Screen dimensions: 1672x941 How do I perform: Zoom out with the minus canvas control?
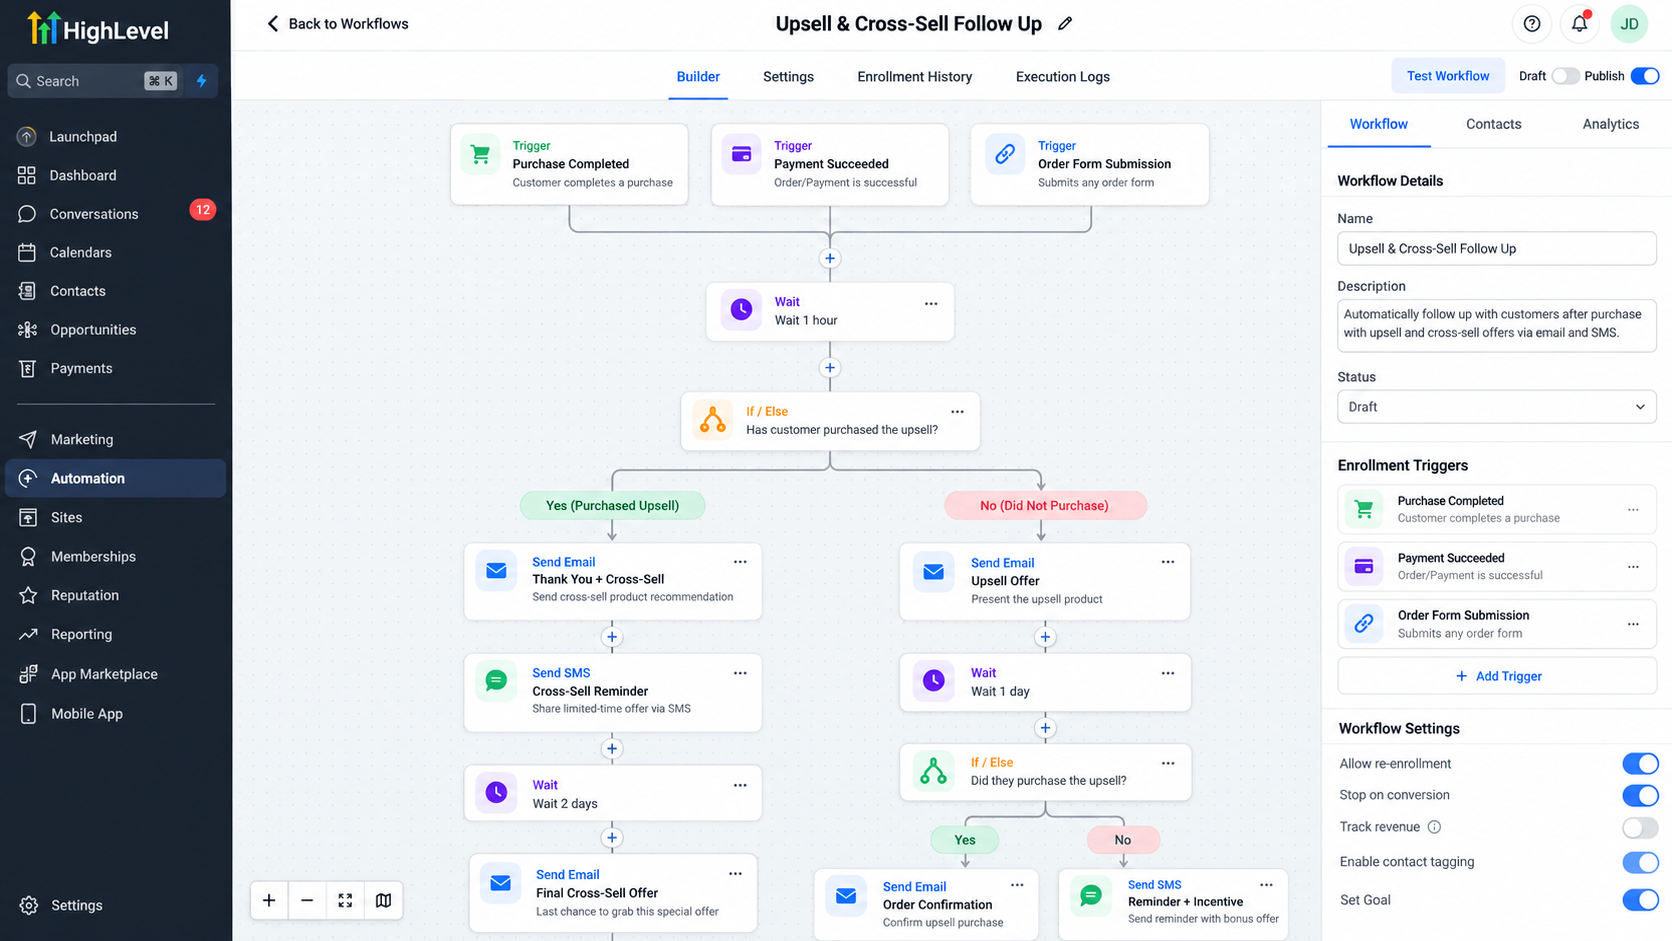307,901
